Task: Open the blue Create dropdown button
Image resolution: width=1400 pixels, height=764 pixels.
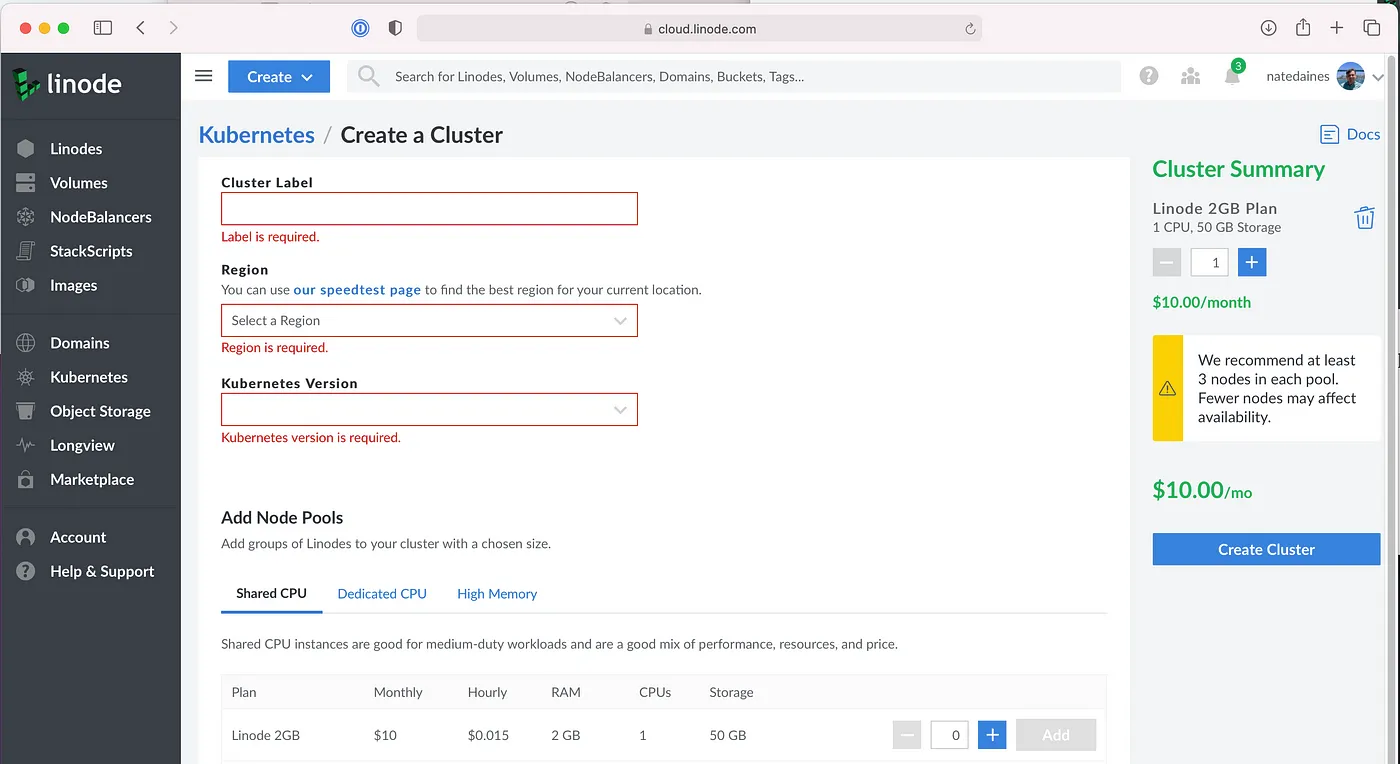Action: pyautogui.click(x=279, y=77)
